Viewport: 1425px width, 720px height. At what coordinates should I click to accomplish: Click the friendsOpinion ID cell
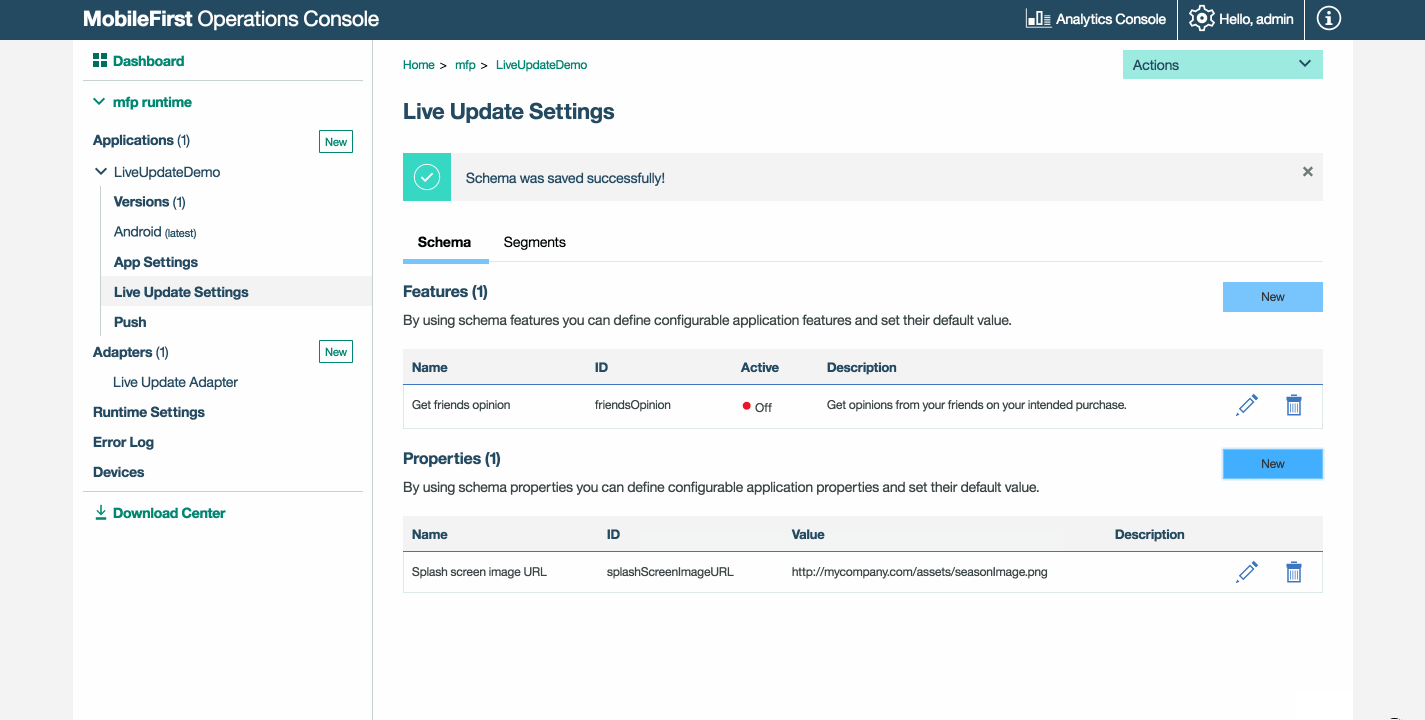click(633, 405)
